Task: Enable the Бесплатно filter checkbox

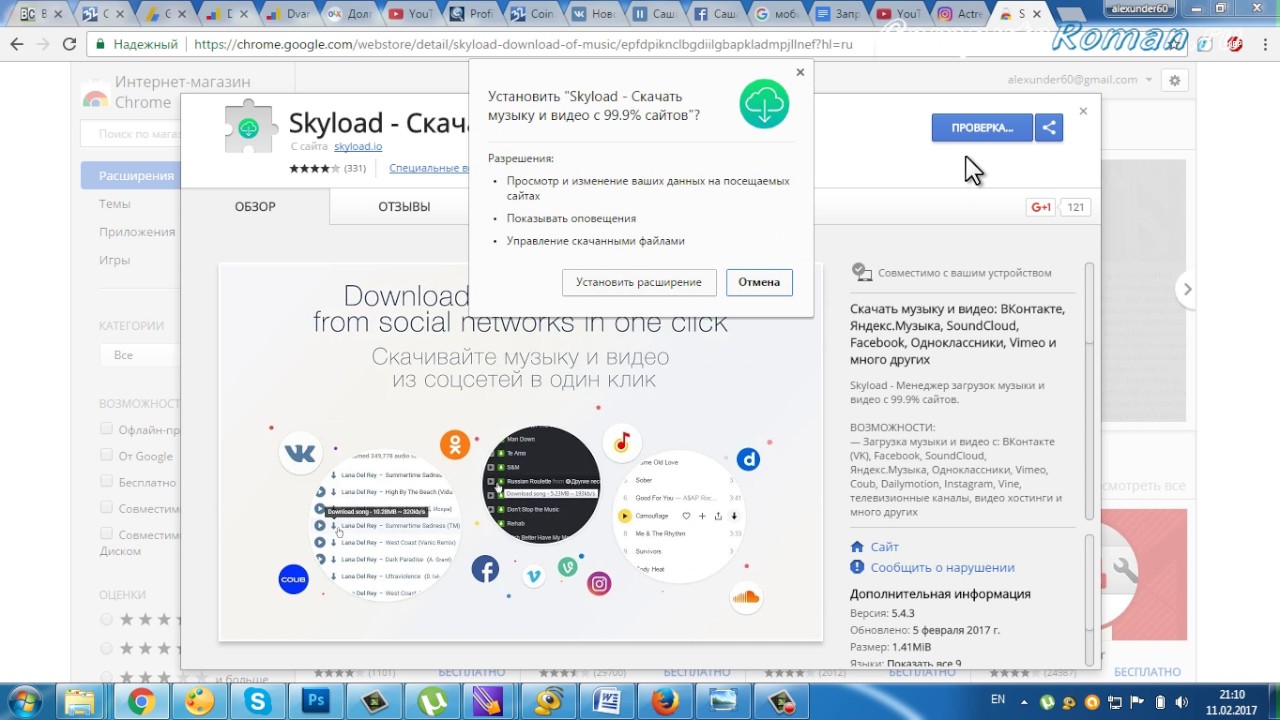Action: (x=106, y=481)
